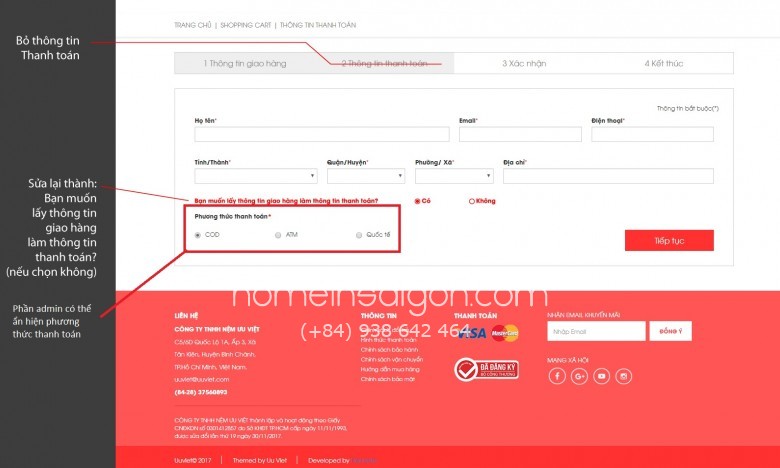The width and height of the screenshot is (780, 468).
Task: Click the MasterCard payment logo
Action: coord(505,333)
